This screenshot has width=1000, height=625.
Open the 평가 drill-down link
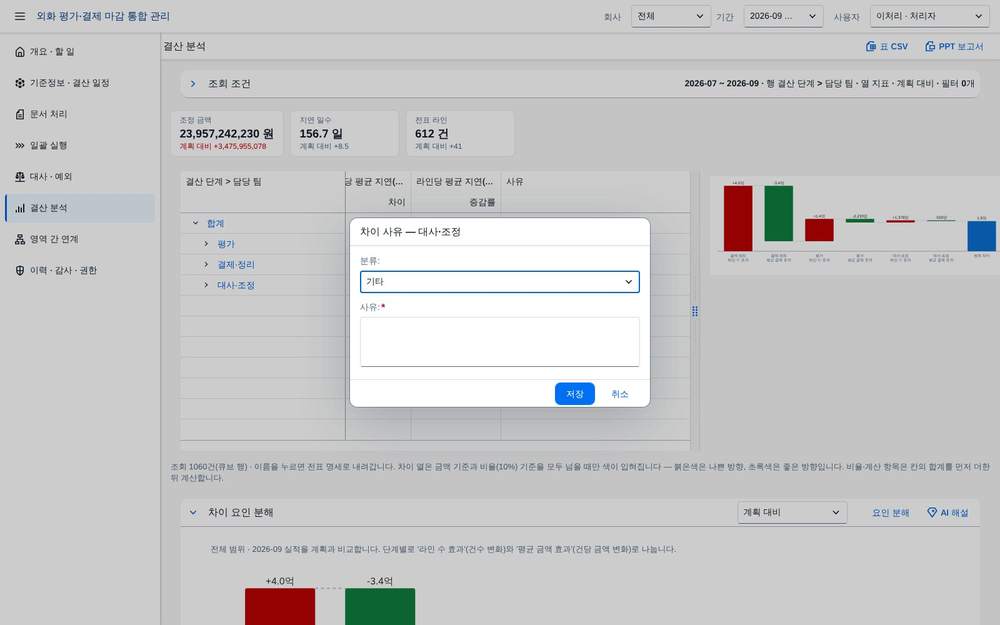[226, 244]
